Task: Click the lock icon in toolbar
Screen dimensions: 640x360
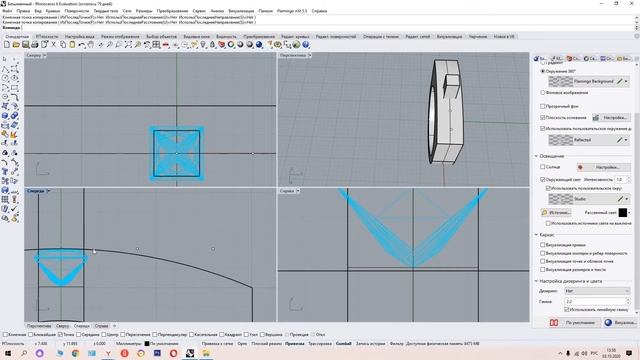Action: [x=212, y=45]
